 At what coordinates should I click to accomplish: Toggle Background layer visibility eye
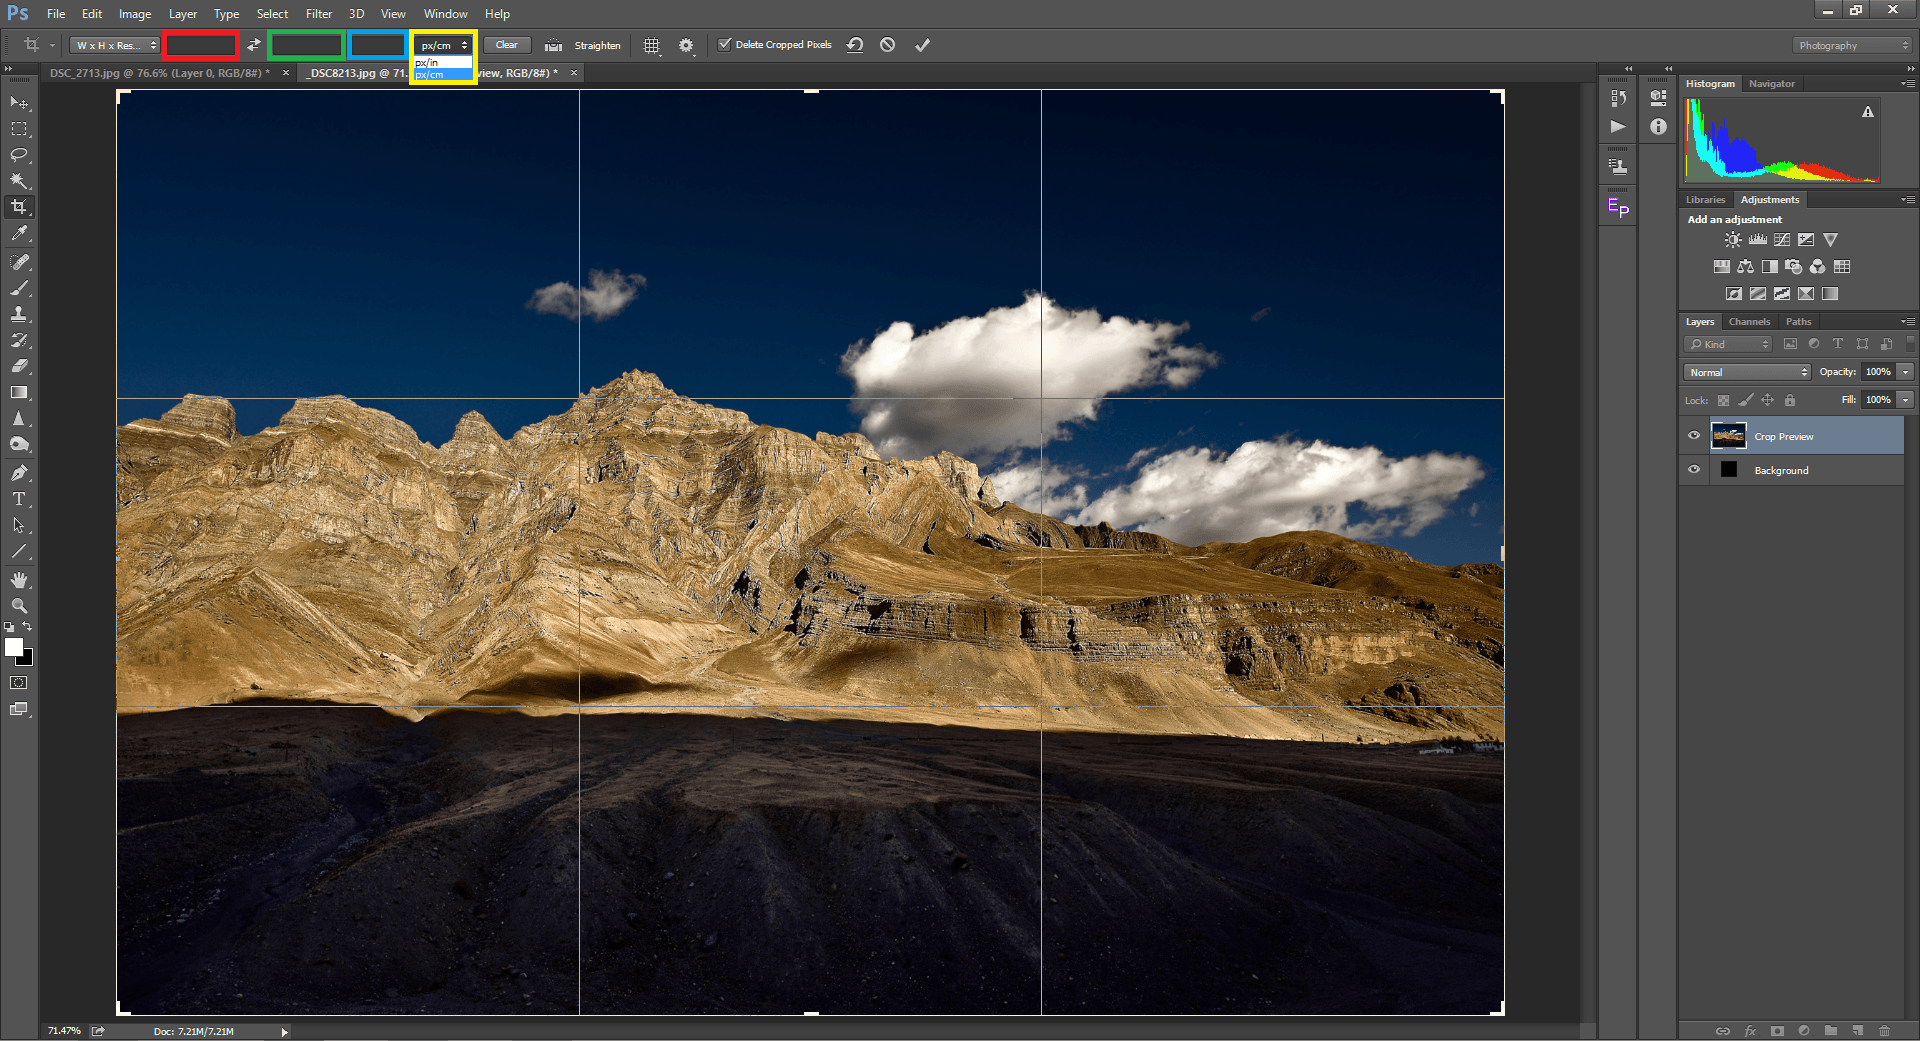[x=1694, y=470]
